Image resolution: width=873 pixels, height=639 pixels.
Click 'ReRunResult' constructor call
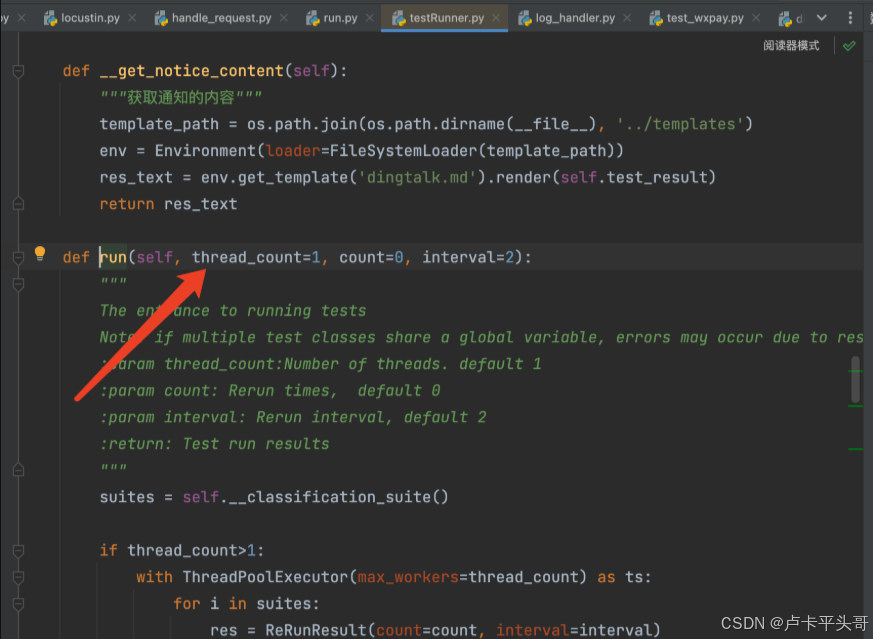click(x=316, y=631)
